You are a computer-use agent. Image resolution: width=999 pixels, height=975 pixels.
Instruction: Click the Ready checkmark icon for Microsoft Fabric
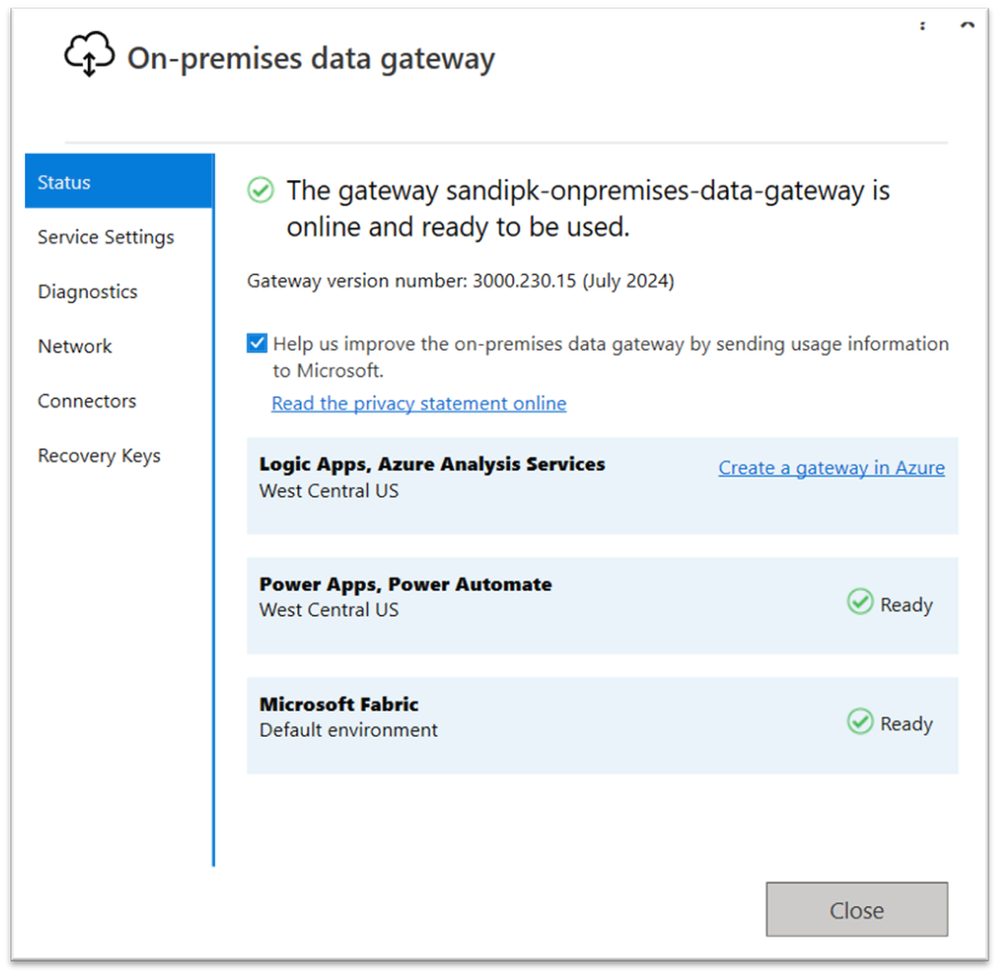(x=860, y=721)
